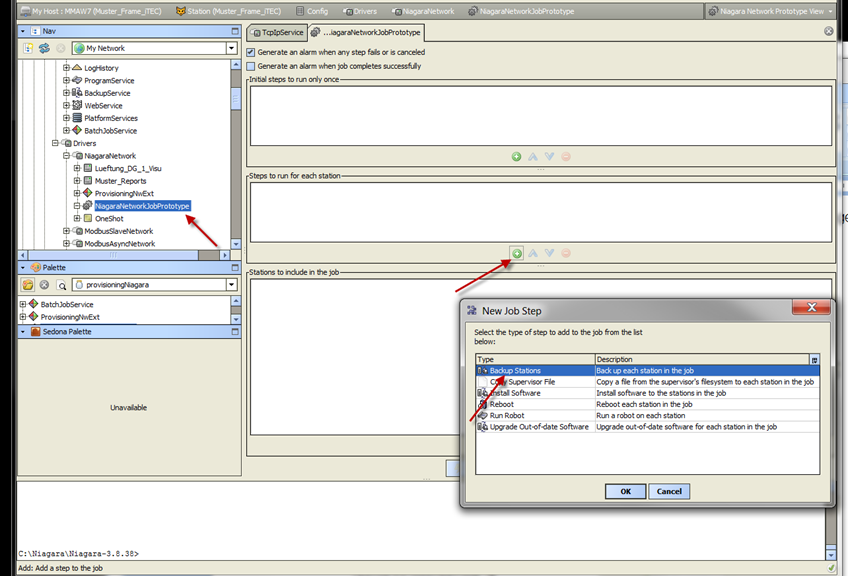
Task: Click the Config breadcrumb item
Action: (x=312, y=11)
